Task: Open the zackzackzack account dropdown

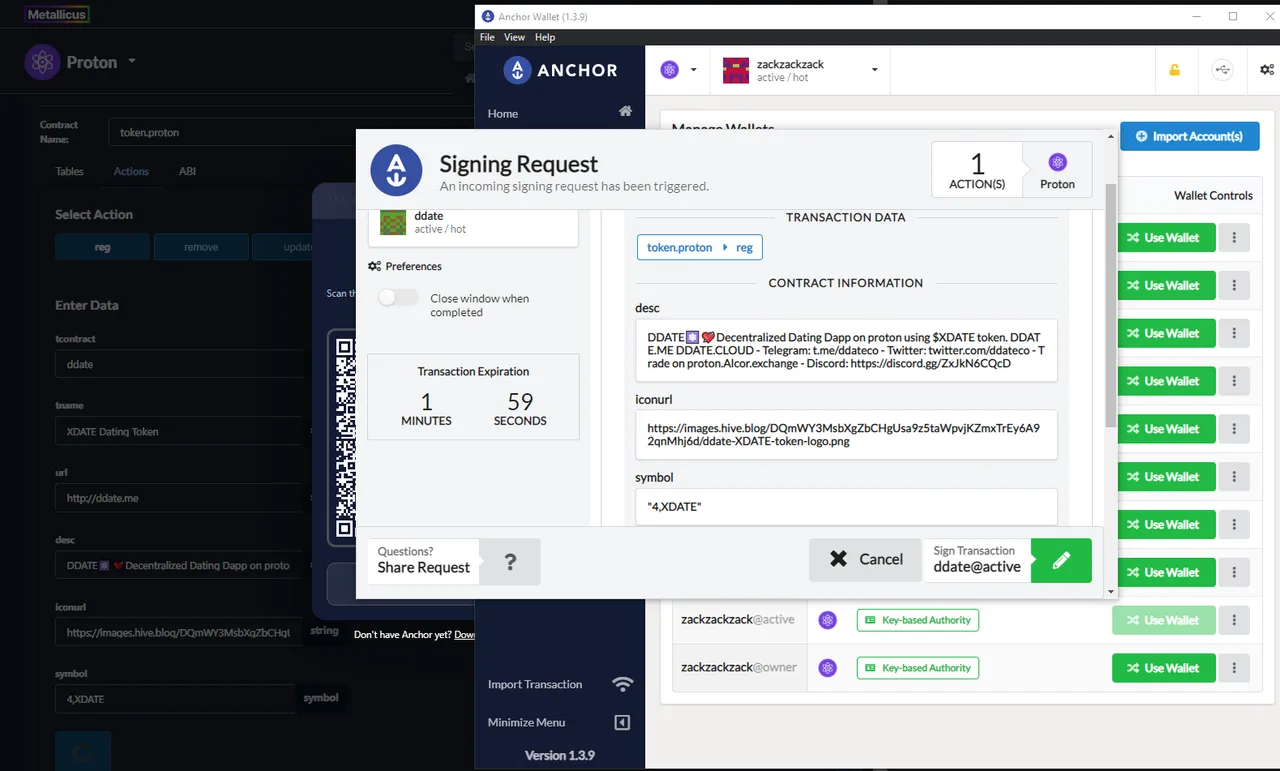Action: click(800, 70)
